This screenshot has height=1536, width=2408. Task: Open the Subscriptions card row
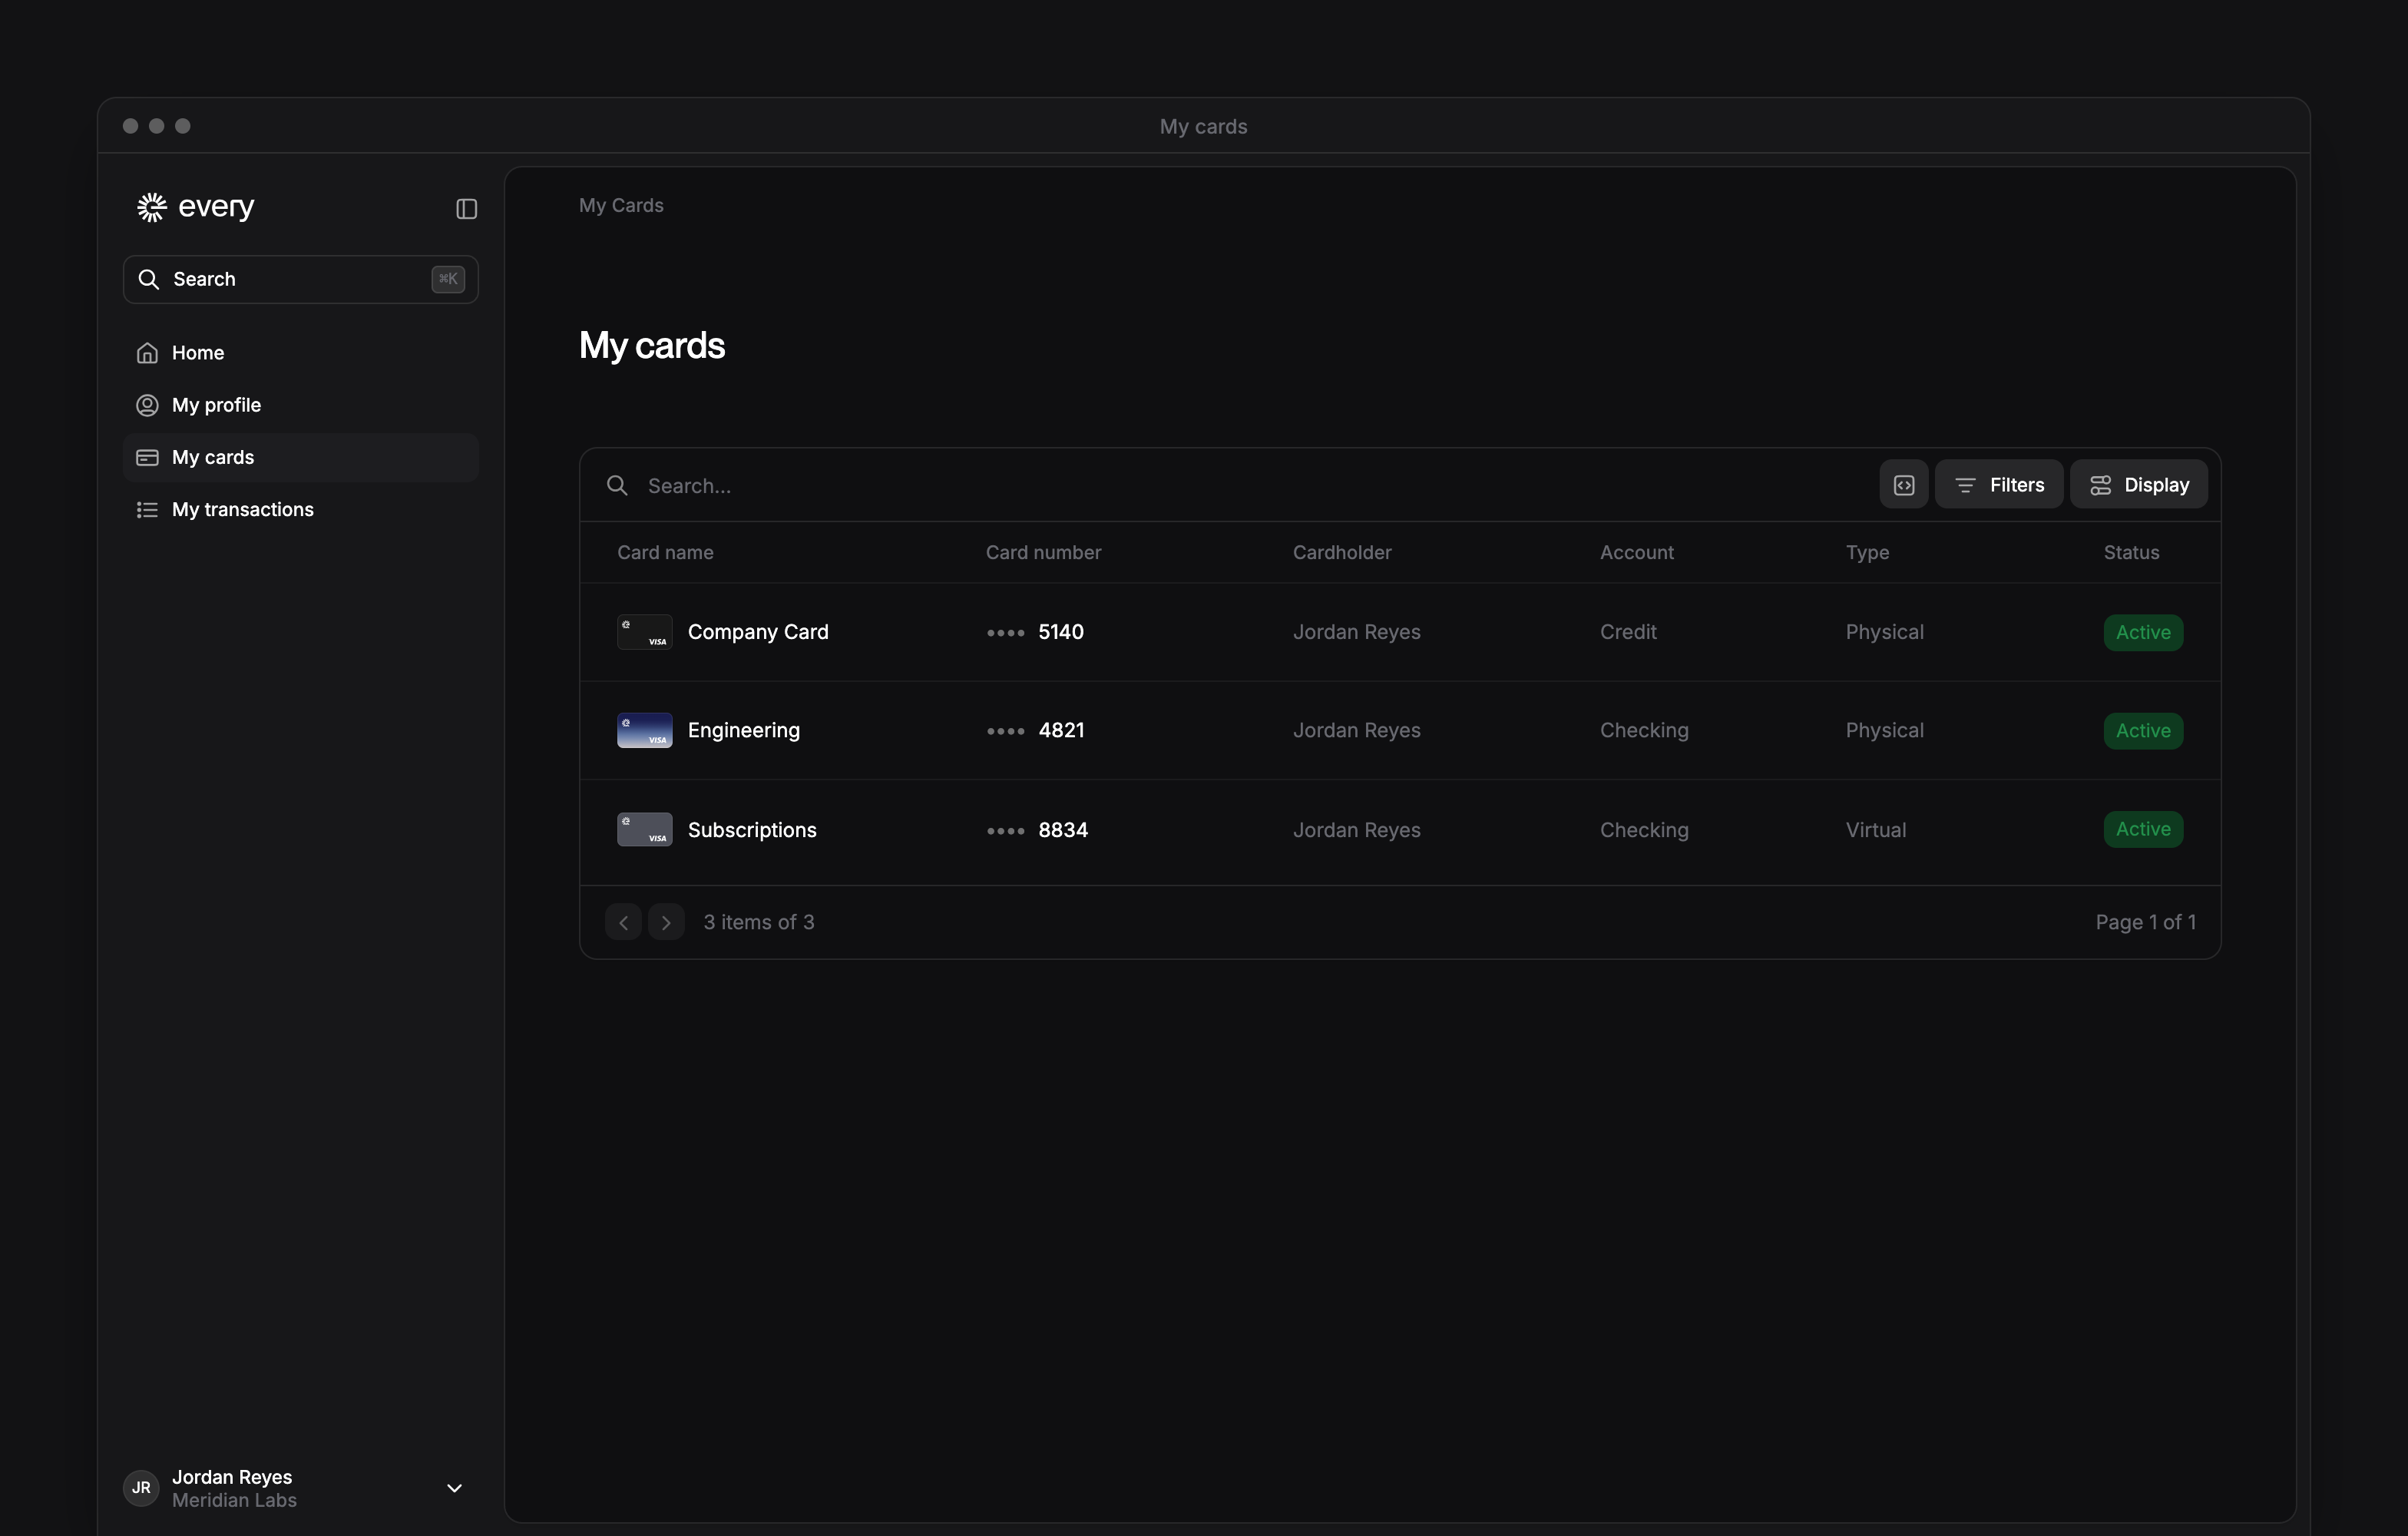coord(1400,830)
